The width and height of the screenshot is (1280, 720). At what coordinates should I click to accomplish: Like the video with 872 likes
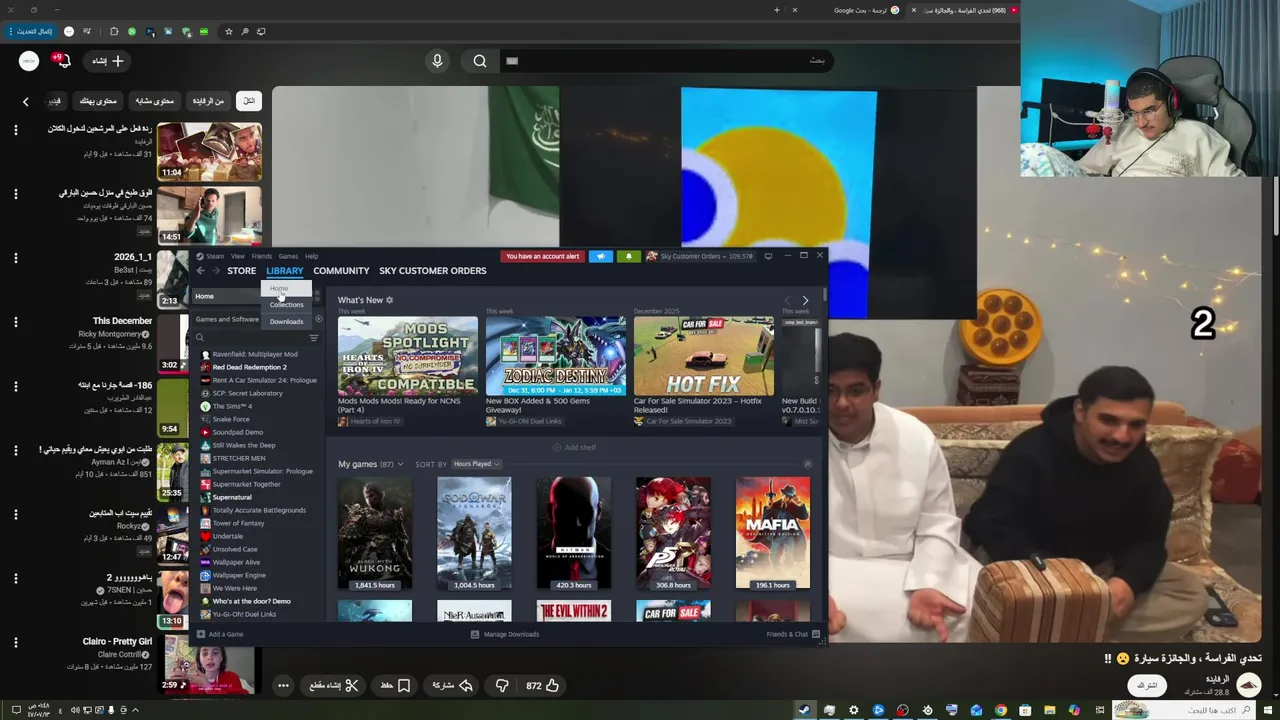[x=543, y=685]
